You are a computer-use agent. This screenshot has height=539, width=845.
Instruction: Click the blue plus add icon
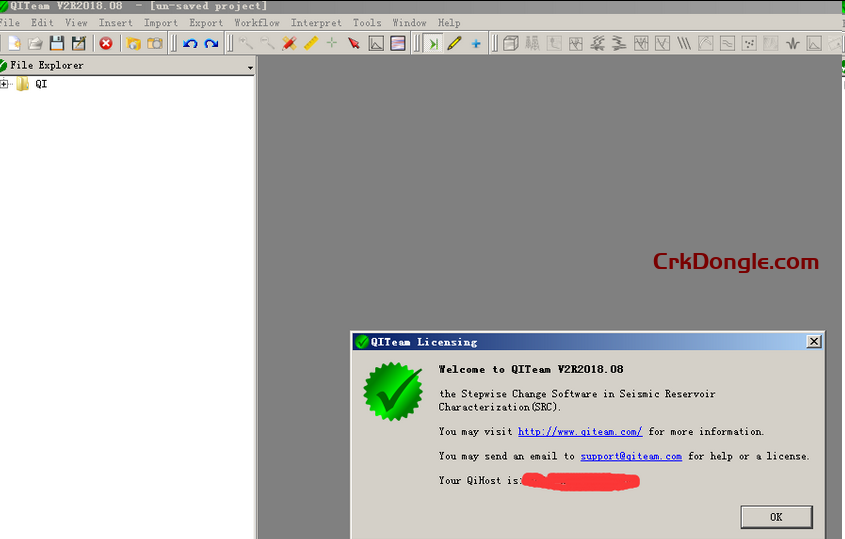tap(476, 43)
